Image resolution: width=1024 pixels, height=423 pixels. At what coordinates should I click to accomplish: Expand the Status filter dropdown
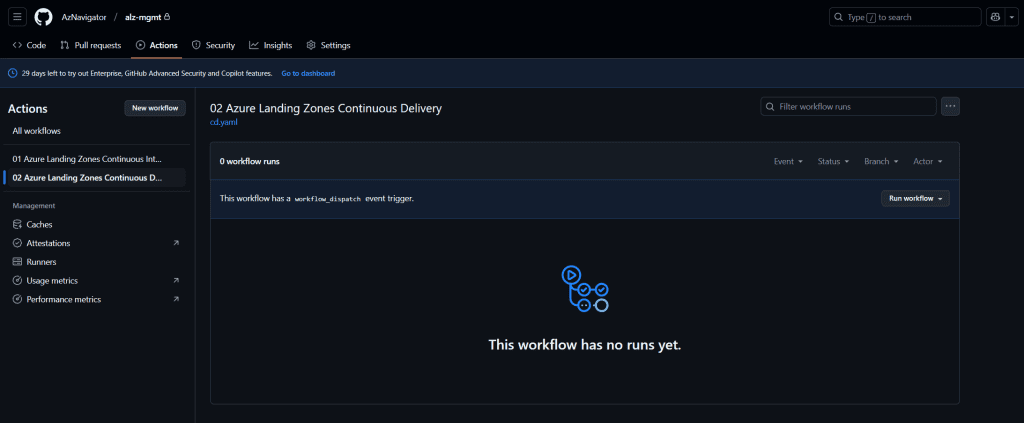tap(832, 161)
